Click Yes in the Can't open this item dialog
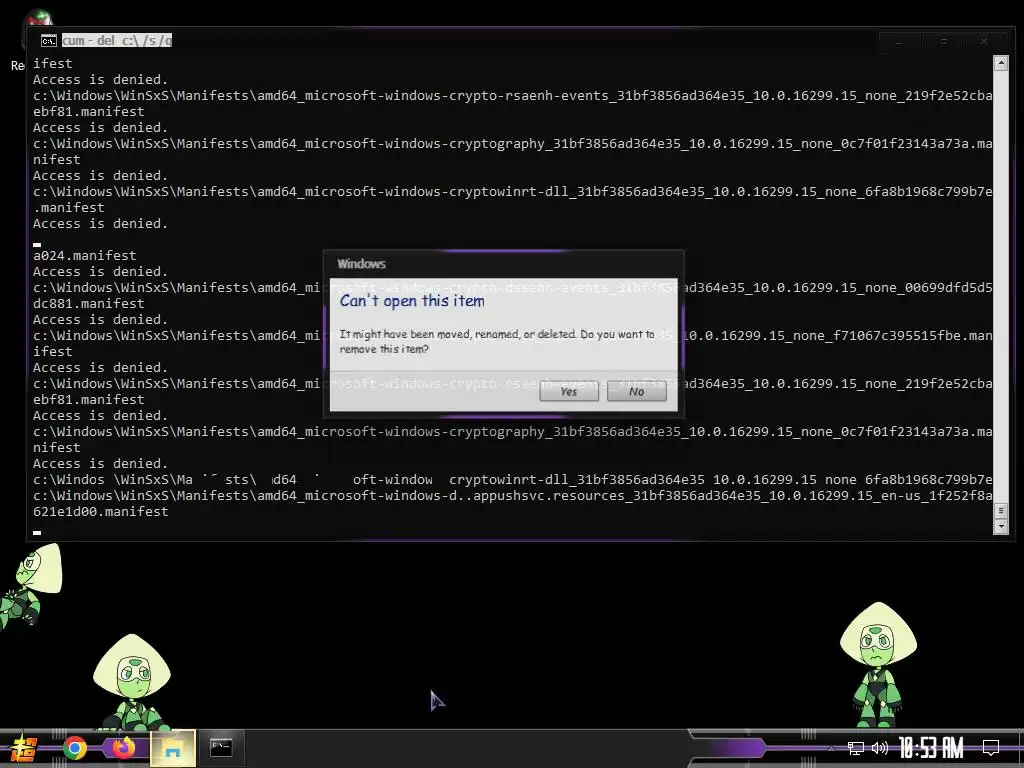 pyautogui.click(x=569, y=391)
